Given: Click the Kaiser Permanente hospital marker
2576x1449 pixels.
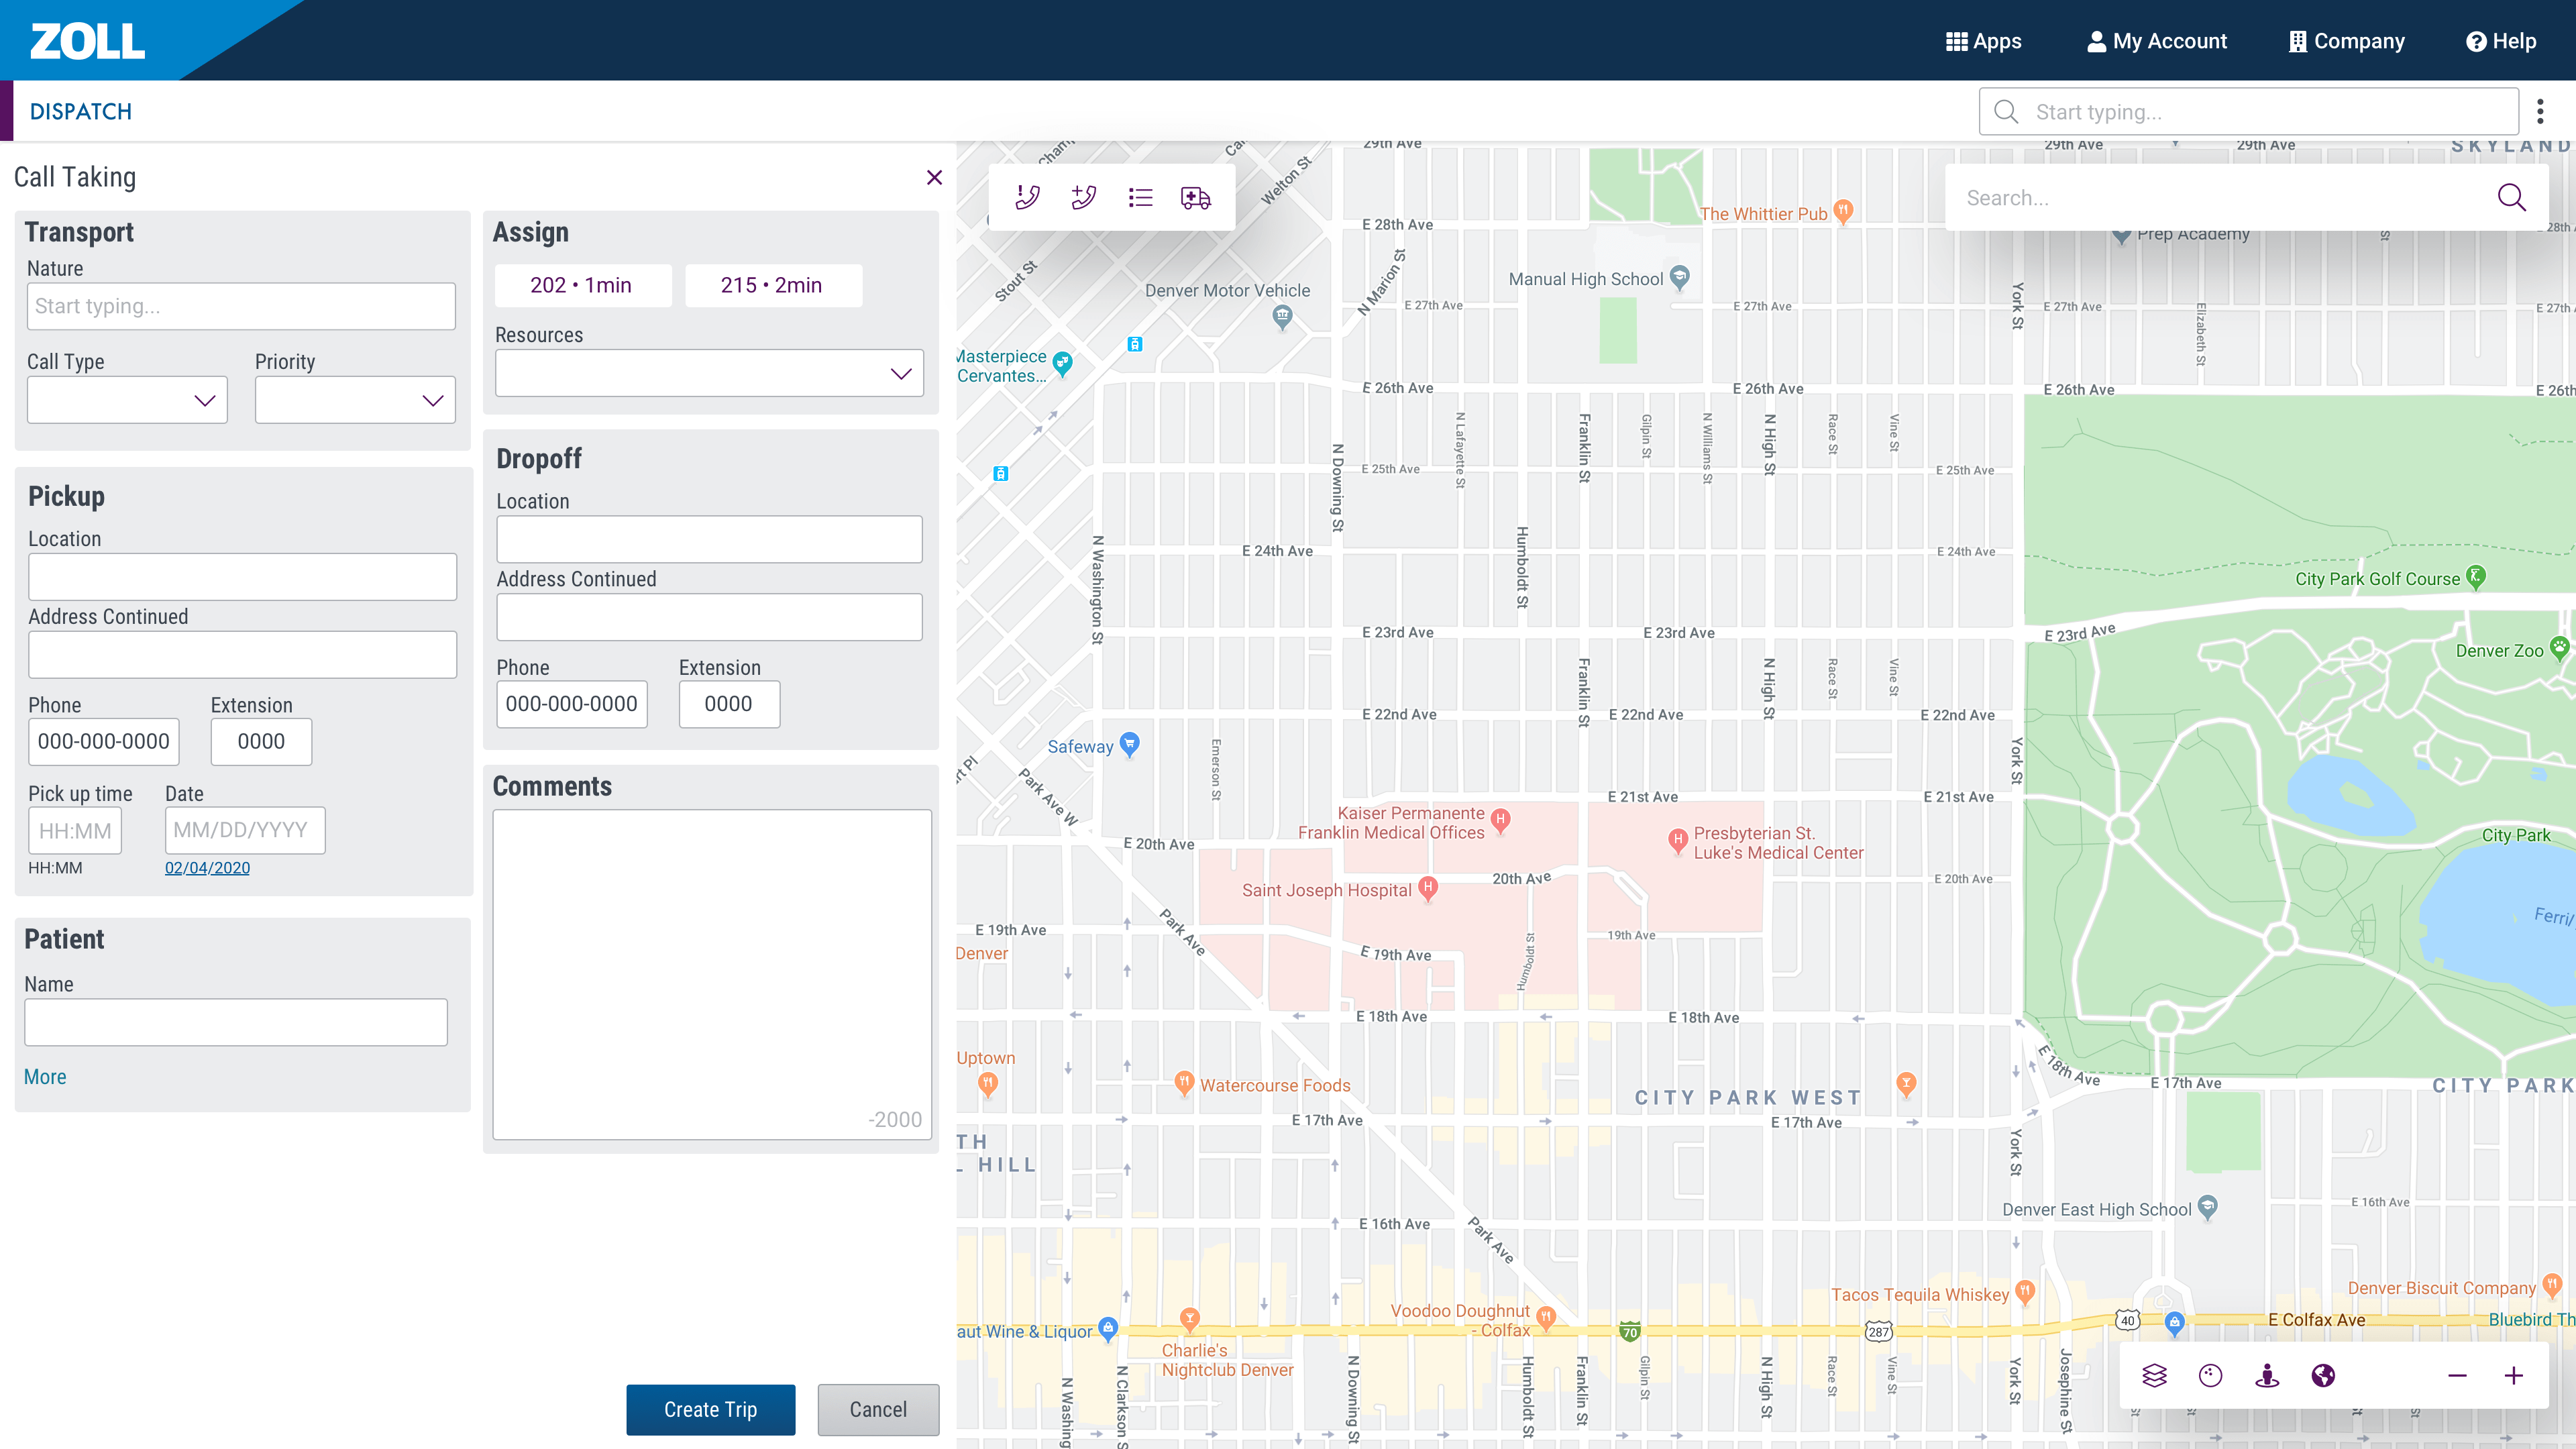Looking at the screenshot, I should coord(1500,820).
